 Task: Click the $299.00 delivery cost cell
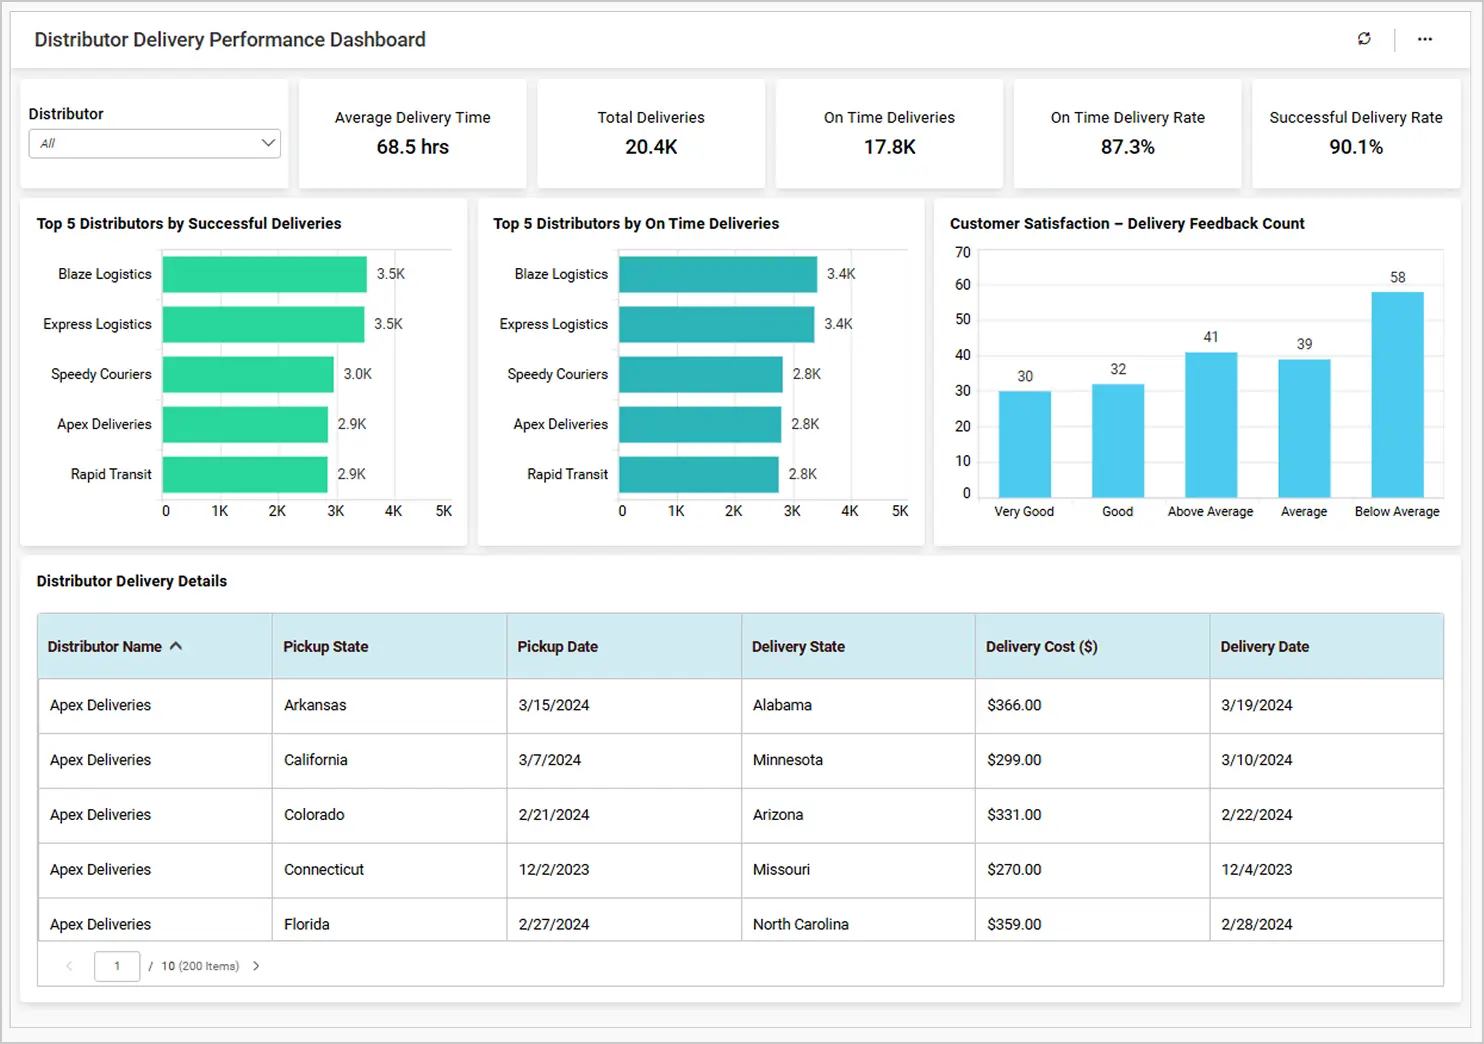point(1092,761)
